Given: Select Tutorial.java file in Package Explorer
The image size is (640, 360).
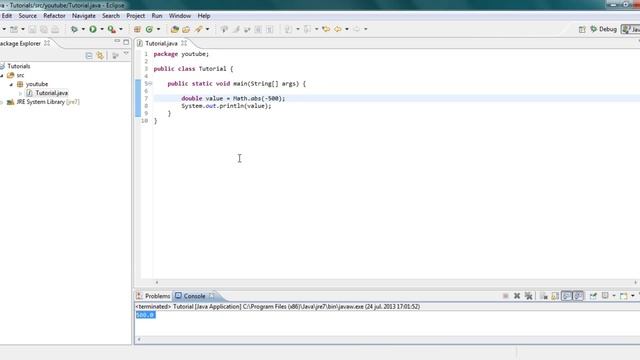Looking at the screenshot, I should point(51,93).
